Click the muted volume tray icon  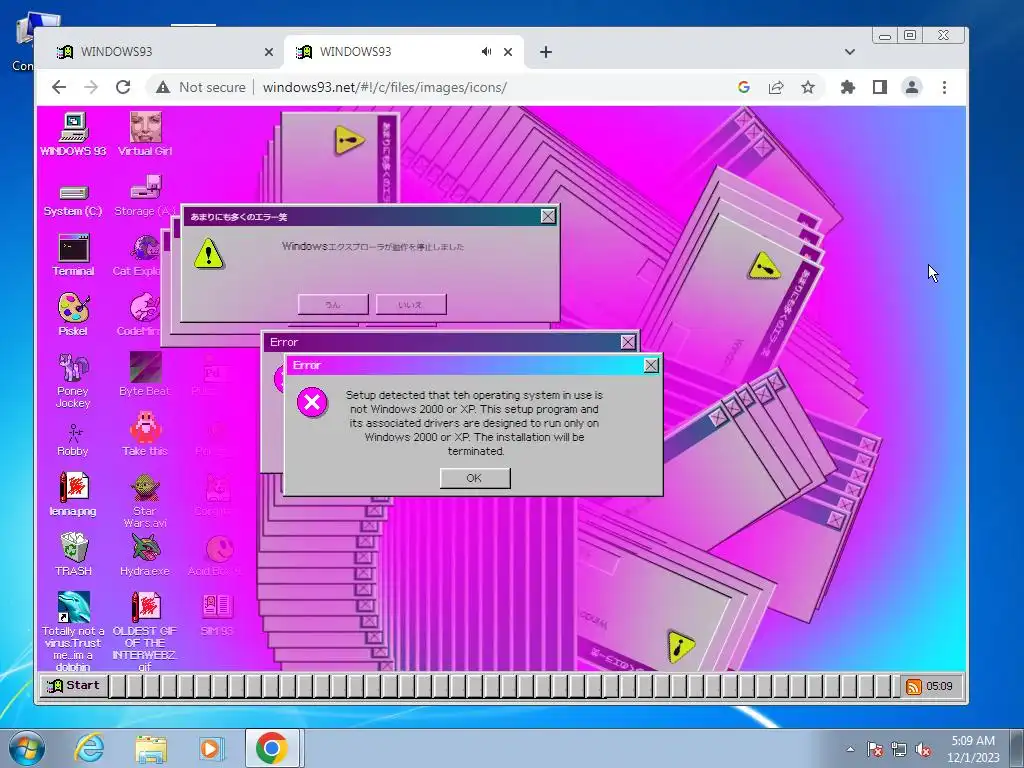[x=923, y=750]
